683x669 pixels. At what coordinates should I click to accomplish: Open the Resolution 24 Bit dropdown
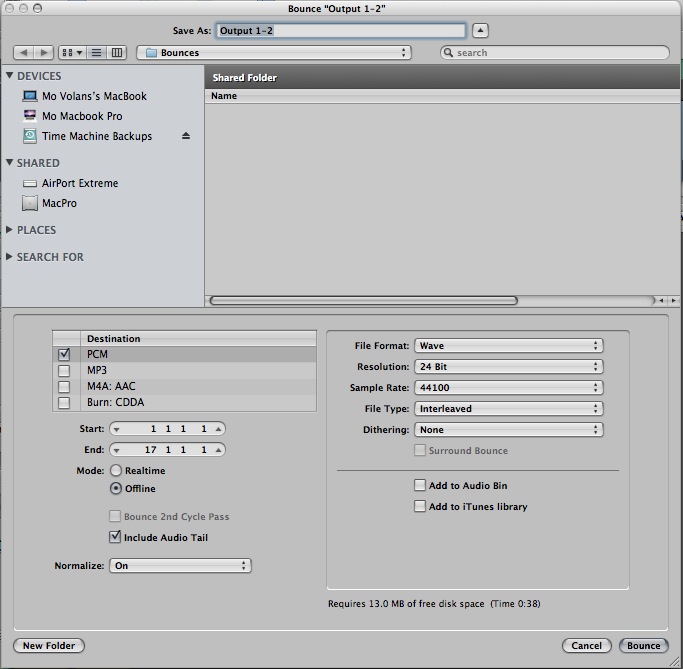509,367
